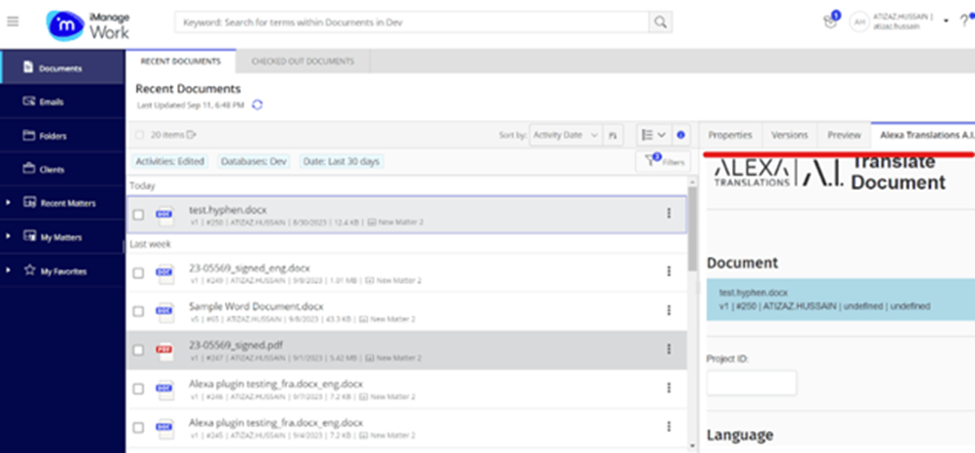975x453 pixels.
Task: Open the 23-05569_signed.pdf document name
Action: coord(236,344)
